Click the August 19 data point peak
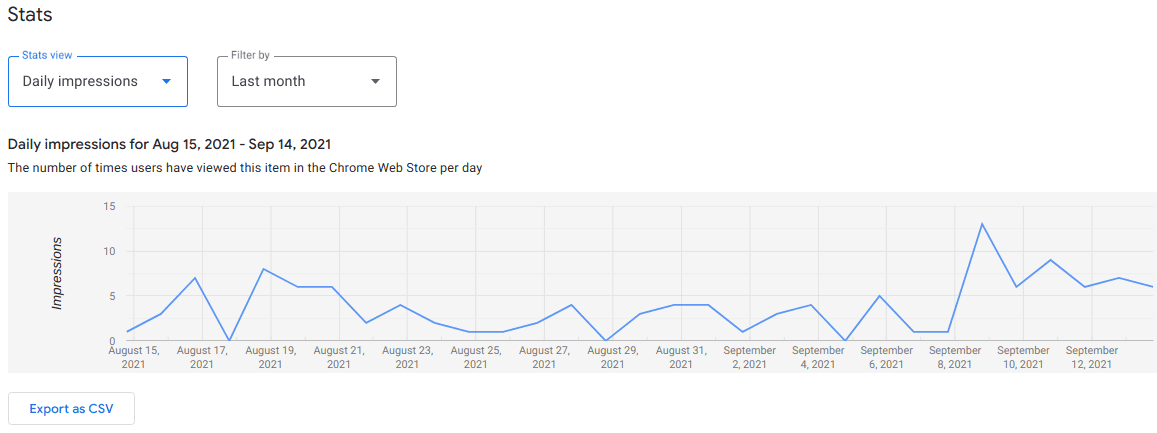The width and height of the screenshot is (1157, 433). [x=263, y=269]
